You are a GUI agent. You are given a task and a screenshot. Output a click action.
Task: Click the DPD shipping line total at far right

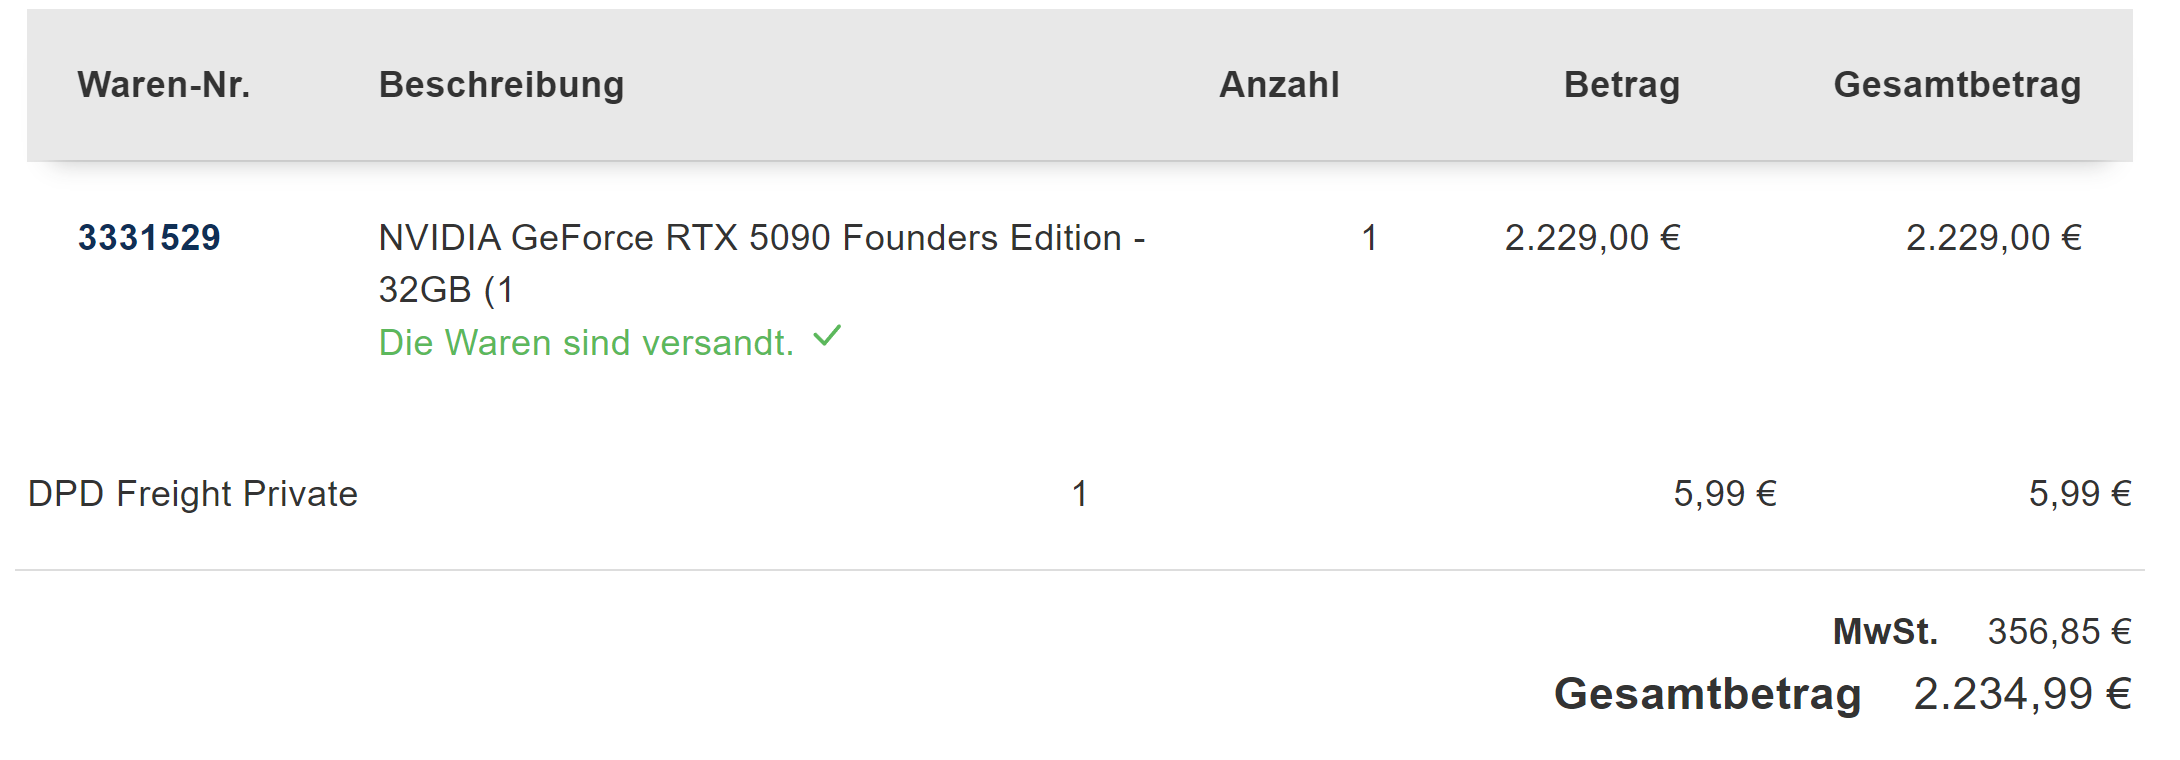2080,494
